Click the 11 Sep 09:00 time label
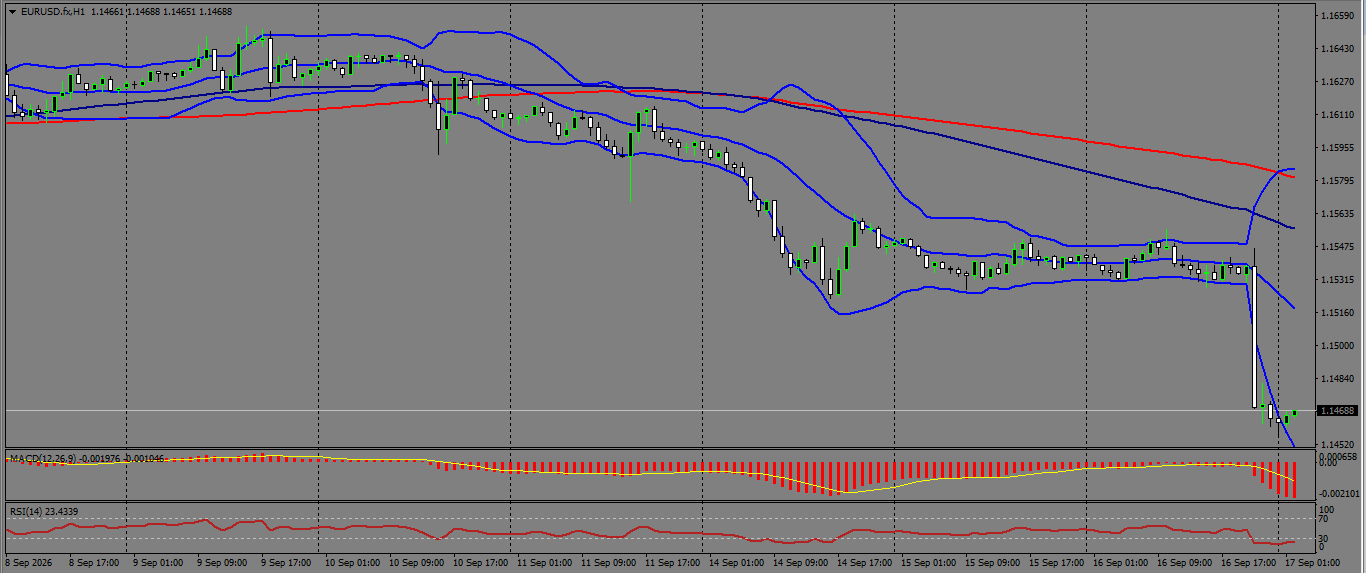 [x=608, y=563]
